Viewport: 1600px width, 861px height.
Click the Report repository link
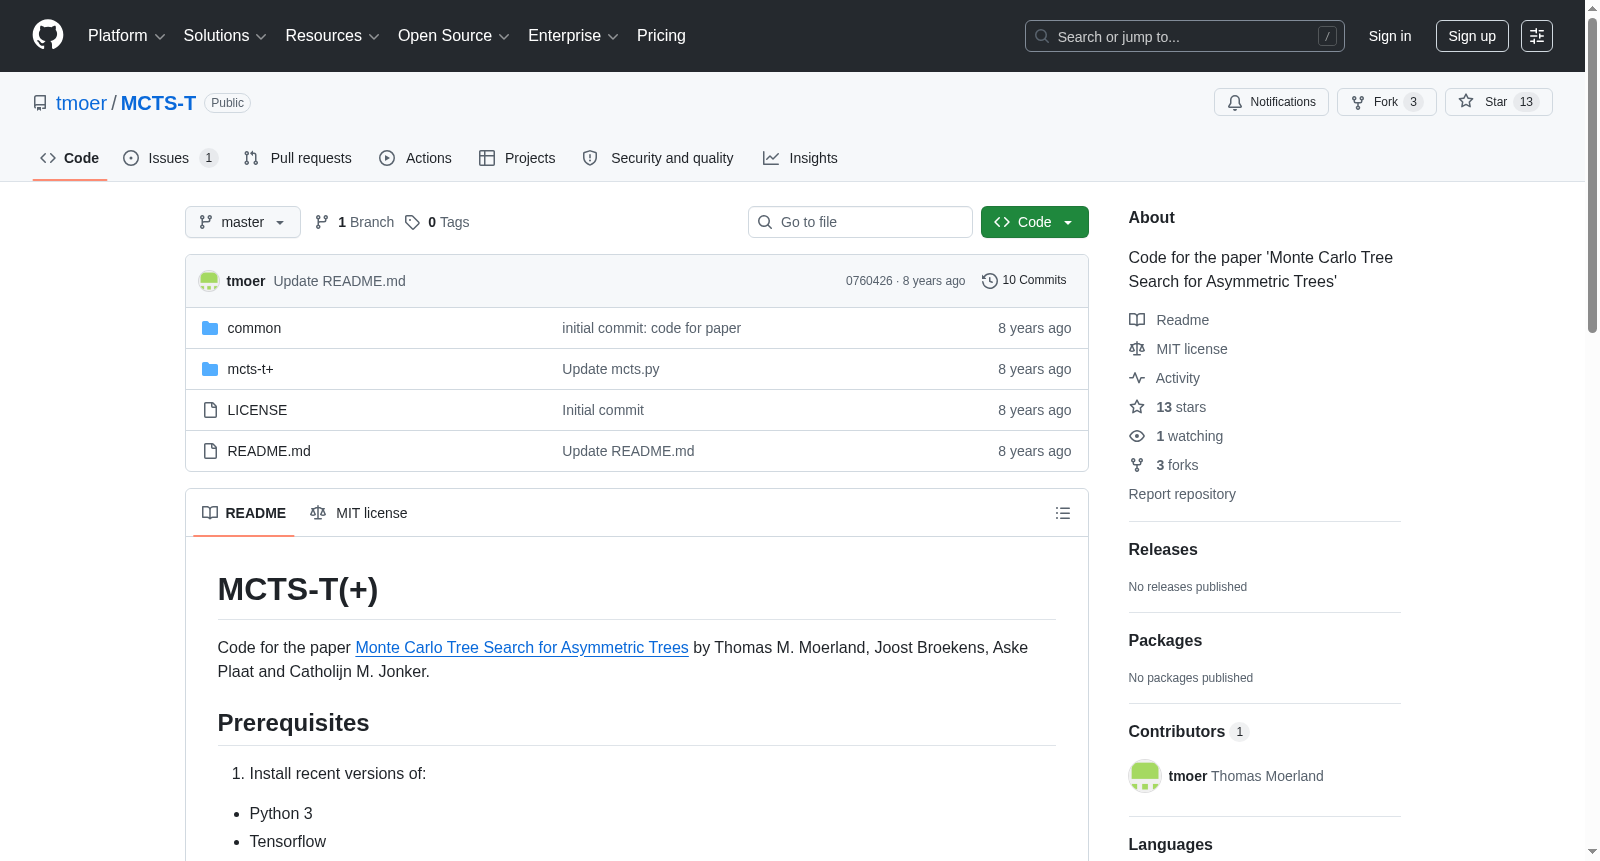click(1182, 494)
